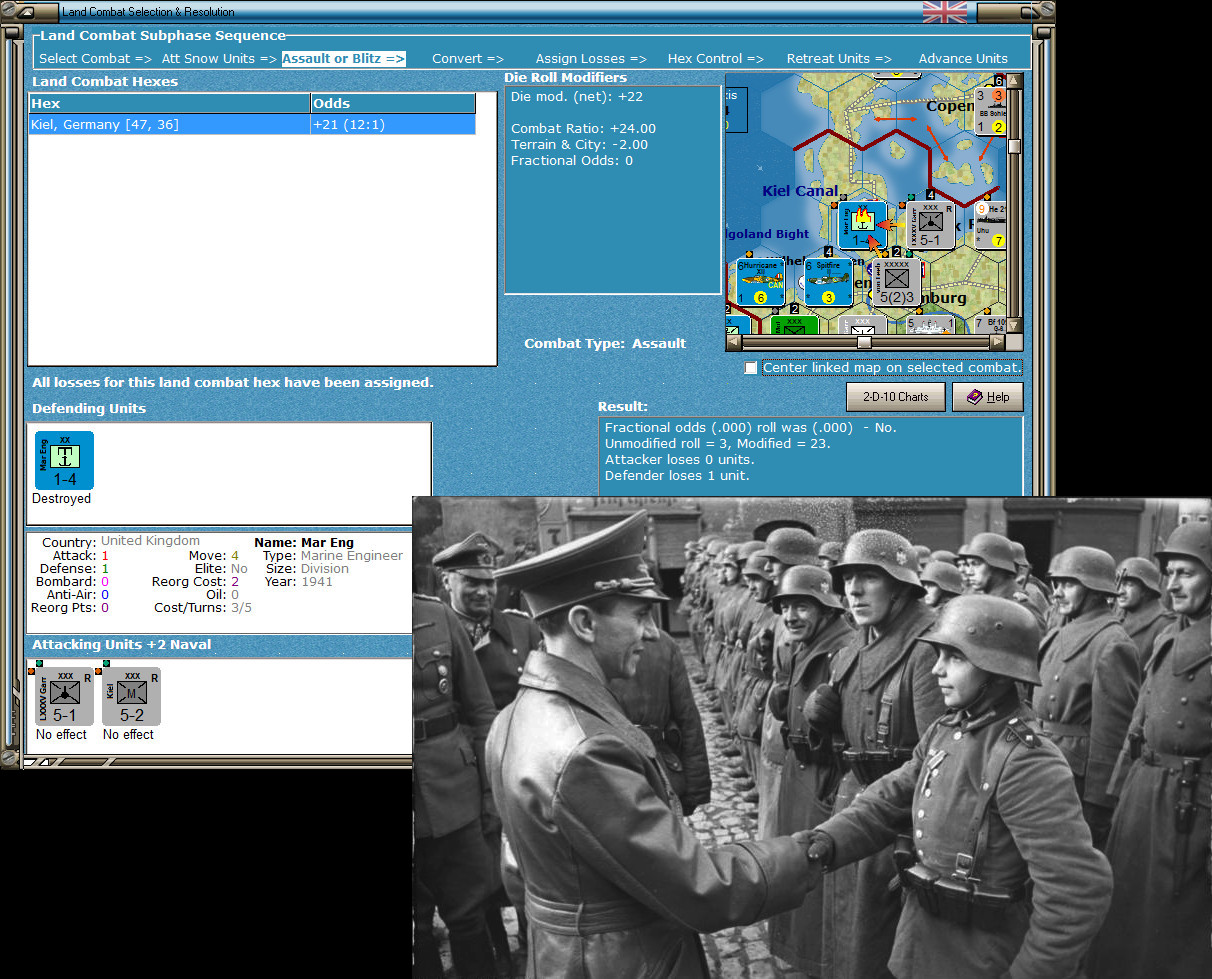Click the Help button

pyautogui.click(x=988, y=397)
